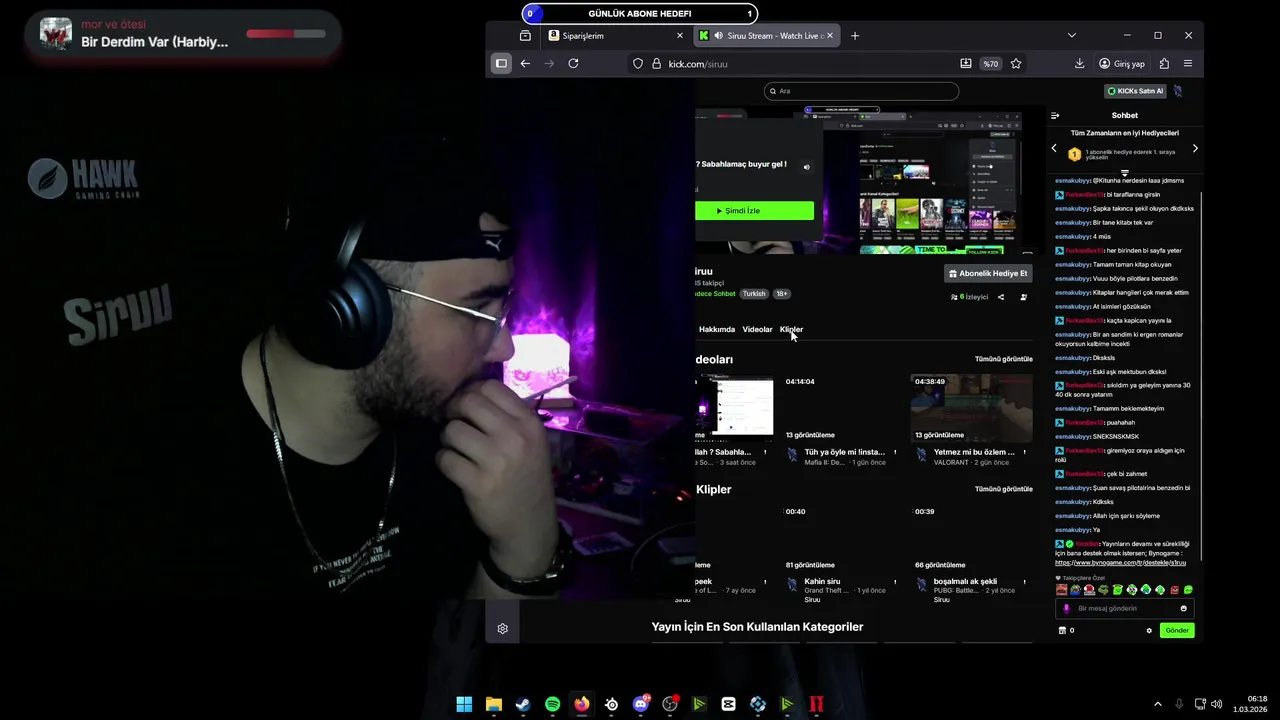Expand the list all tabs chevron
The image size is (1280, 720).
click(x=1071, y=35)
